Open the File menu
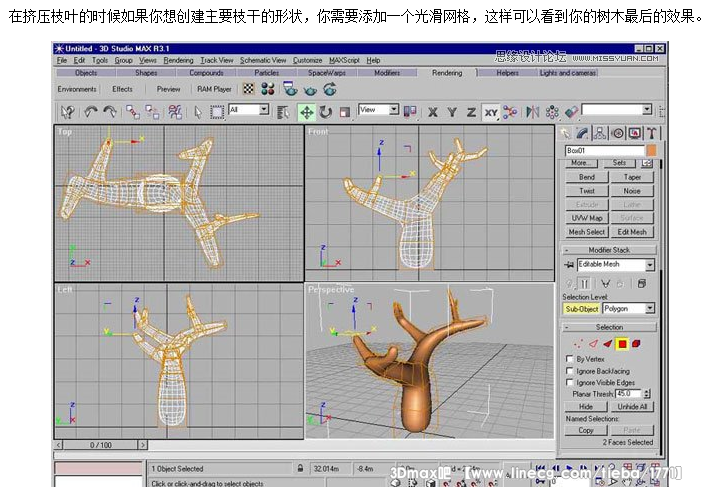This screenshot has width=711, height=490. pyautogui.click(x=62, y=60)
